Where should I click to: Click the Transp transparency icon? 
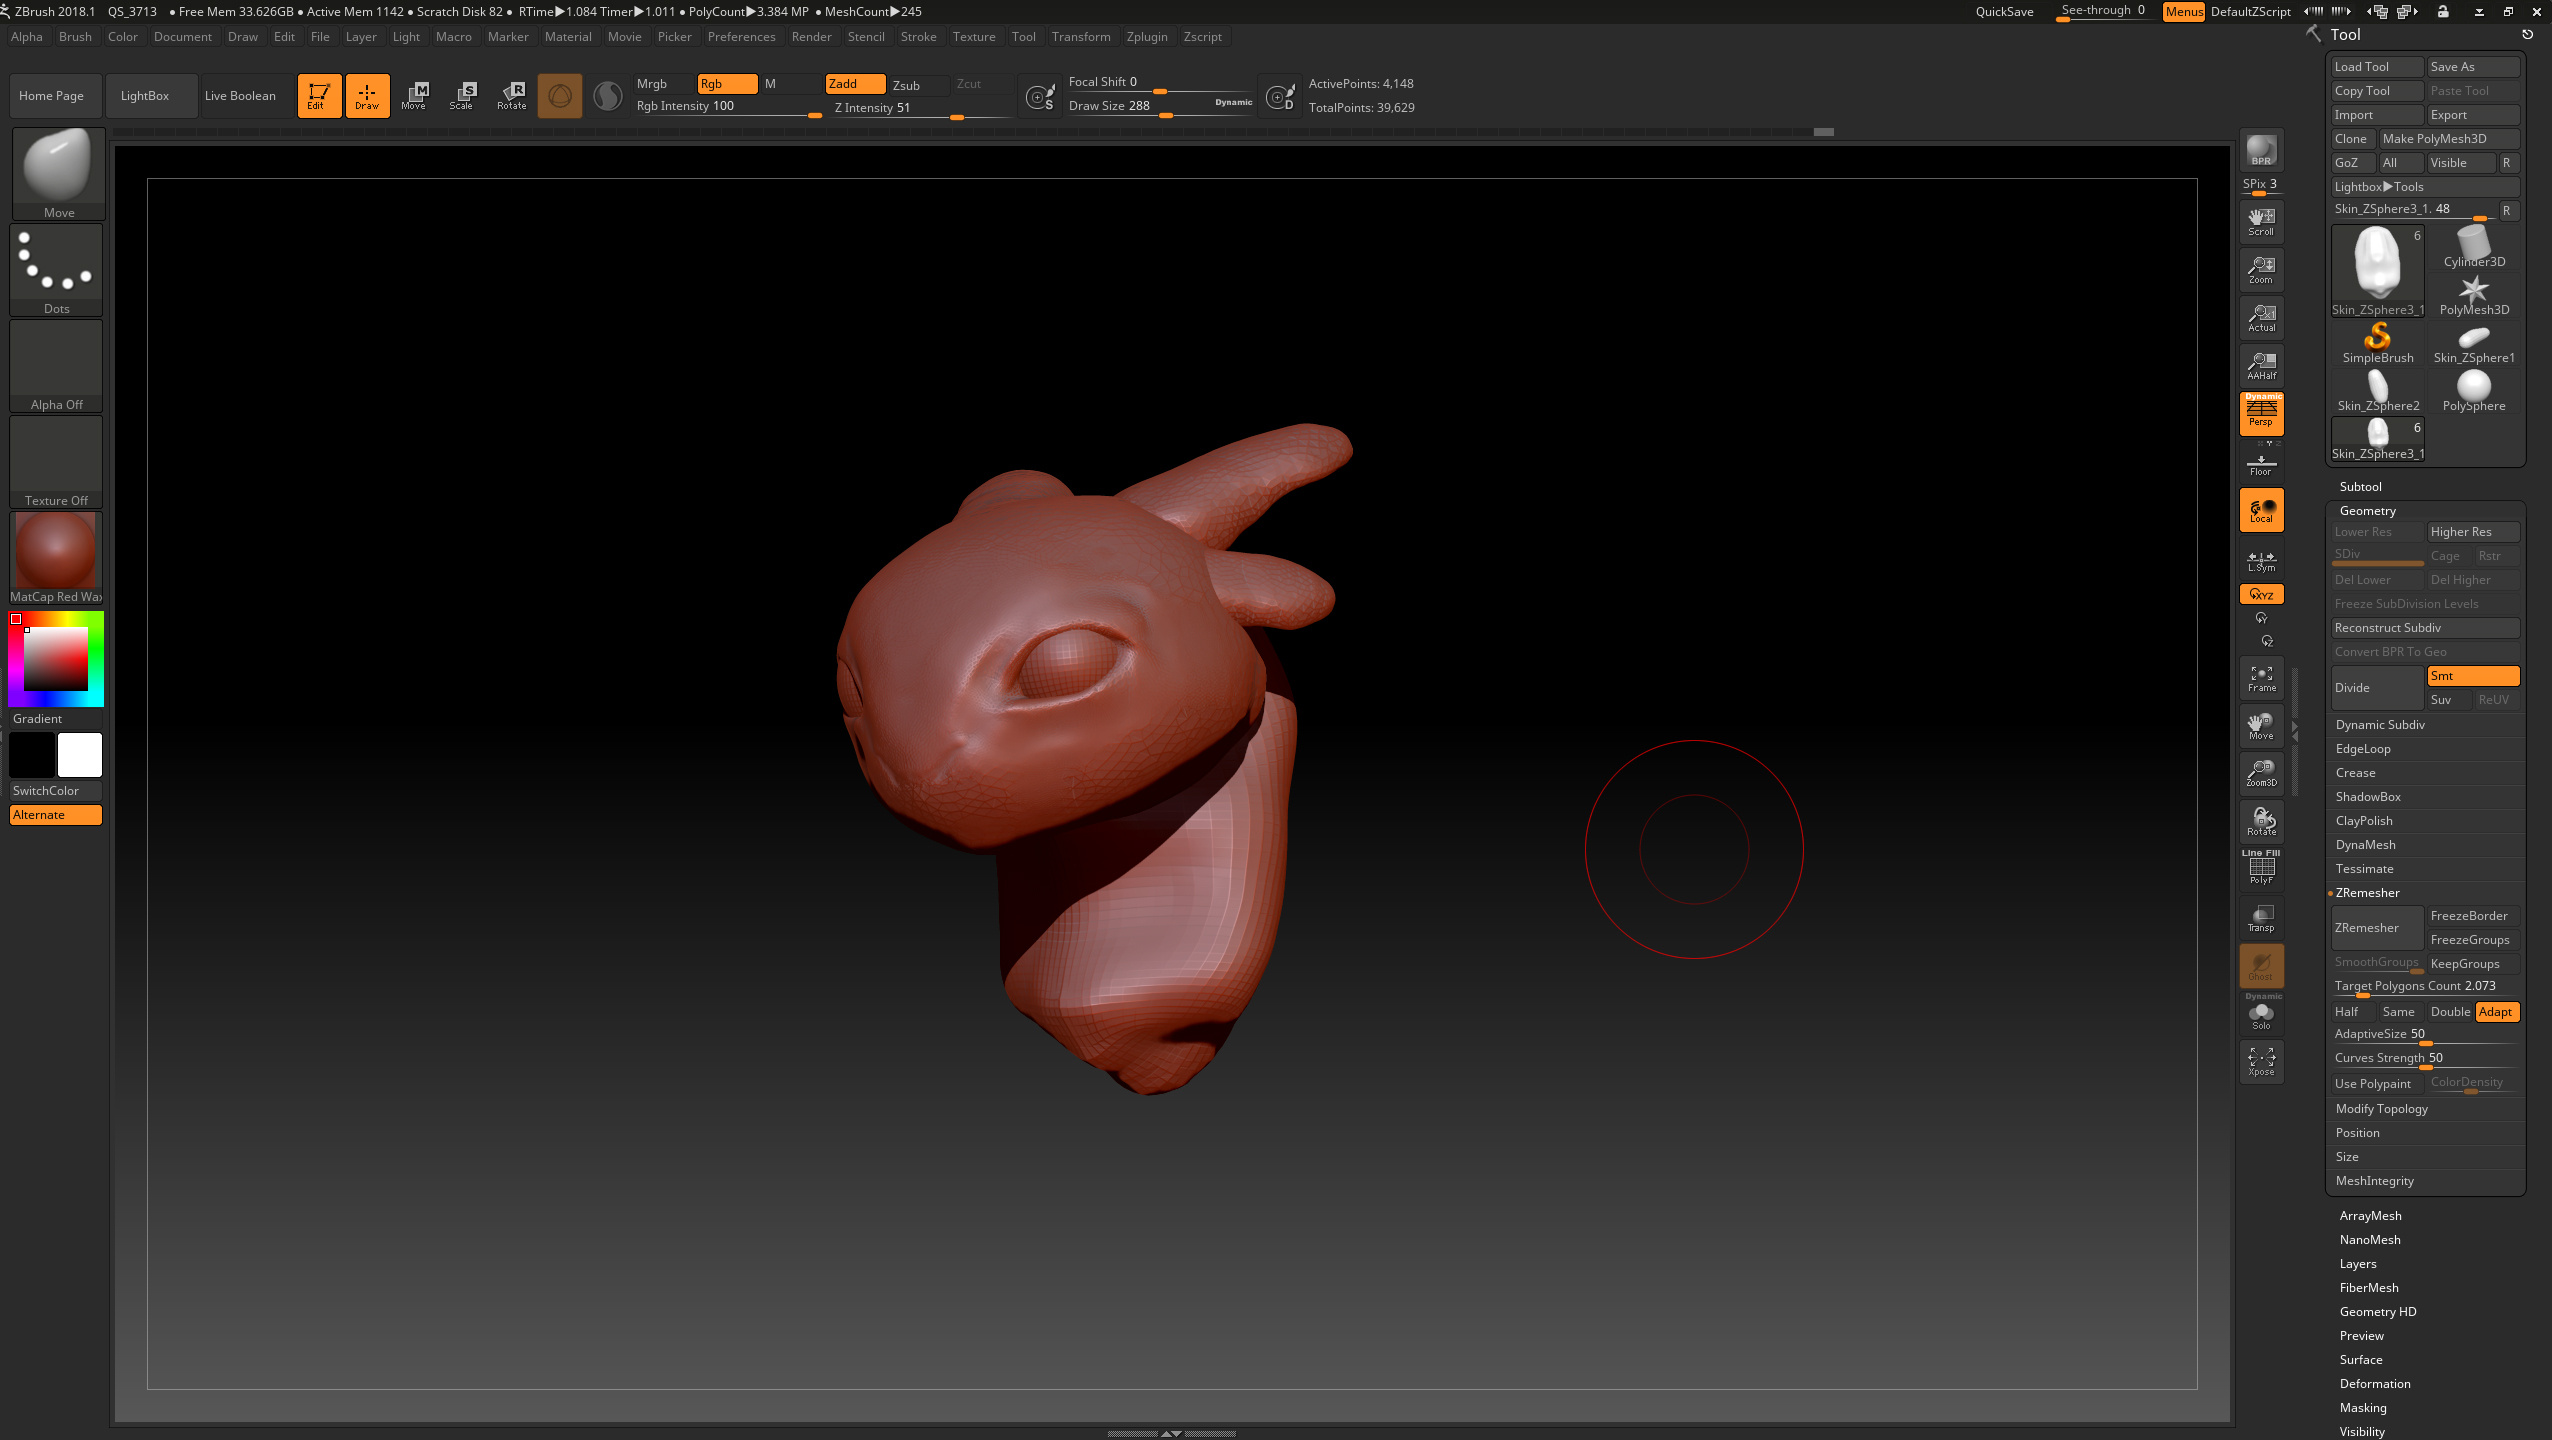[2261, 918]
